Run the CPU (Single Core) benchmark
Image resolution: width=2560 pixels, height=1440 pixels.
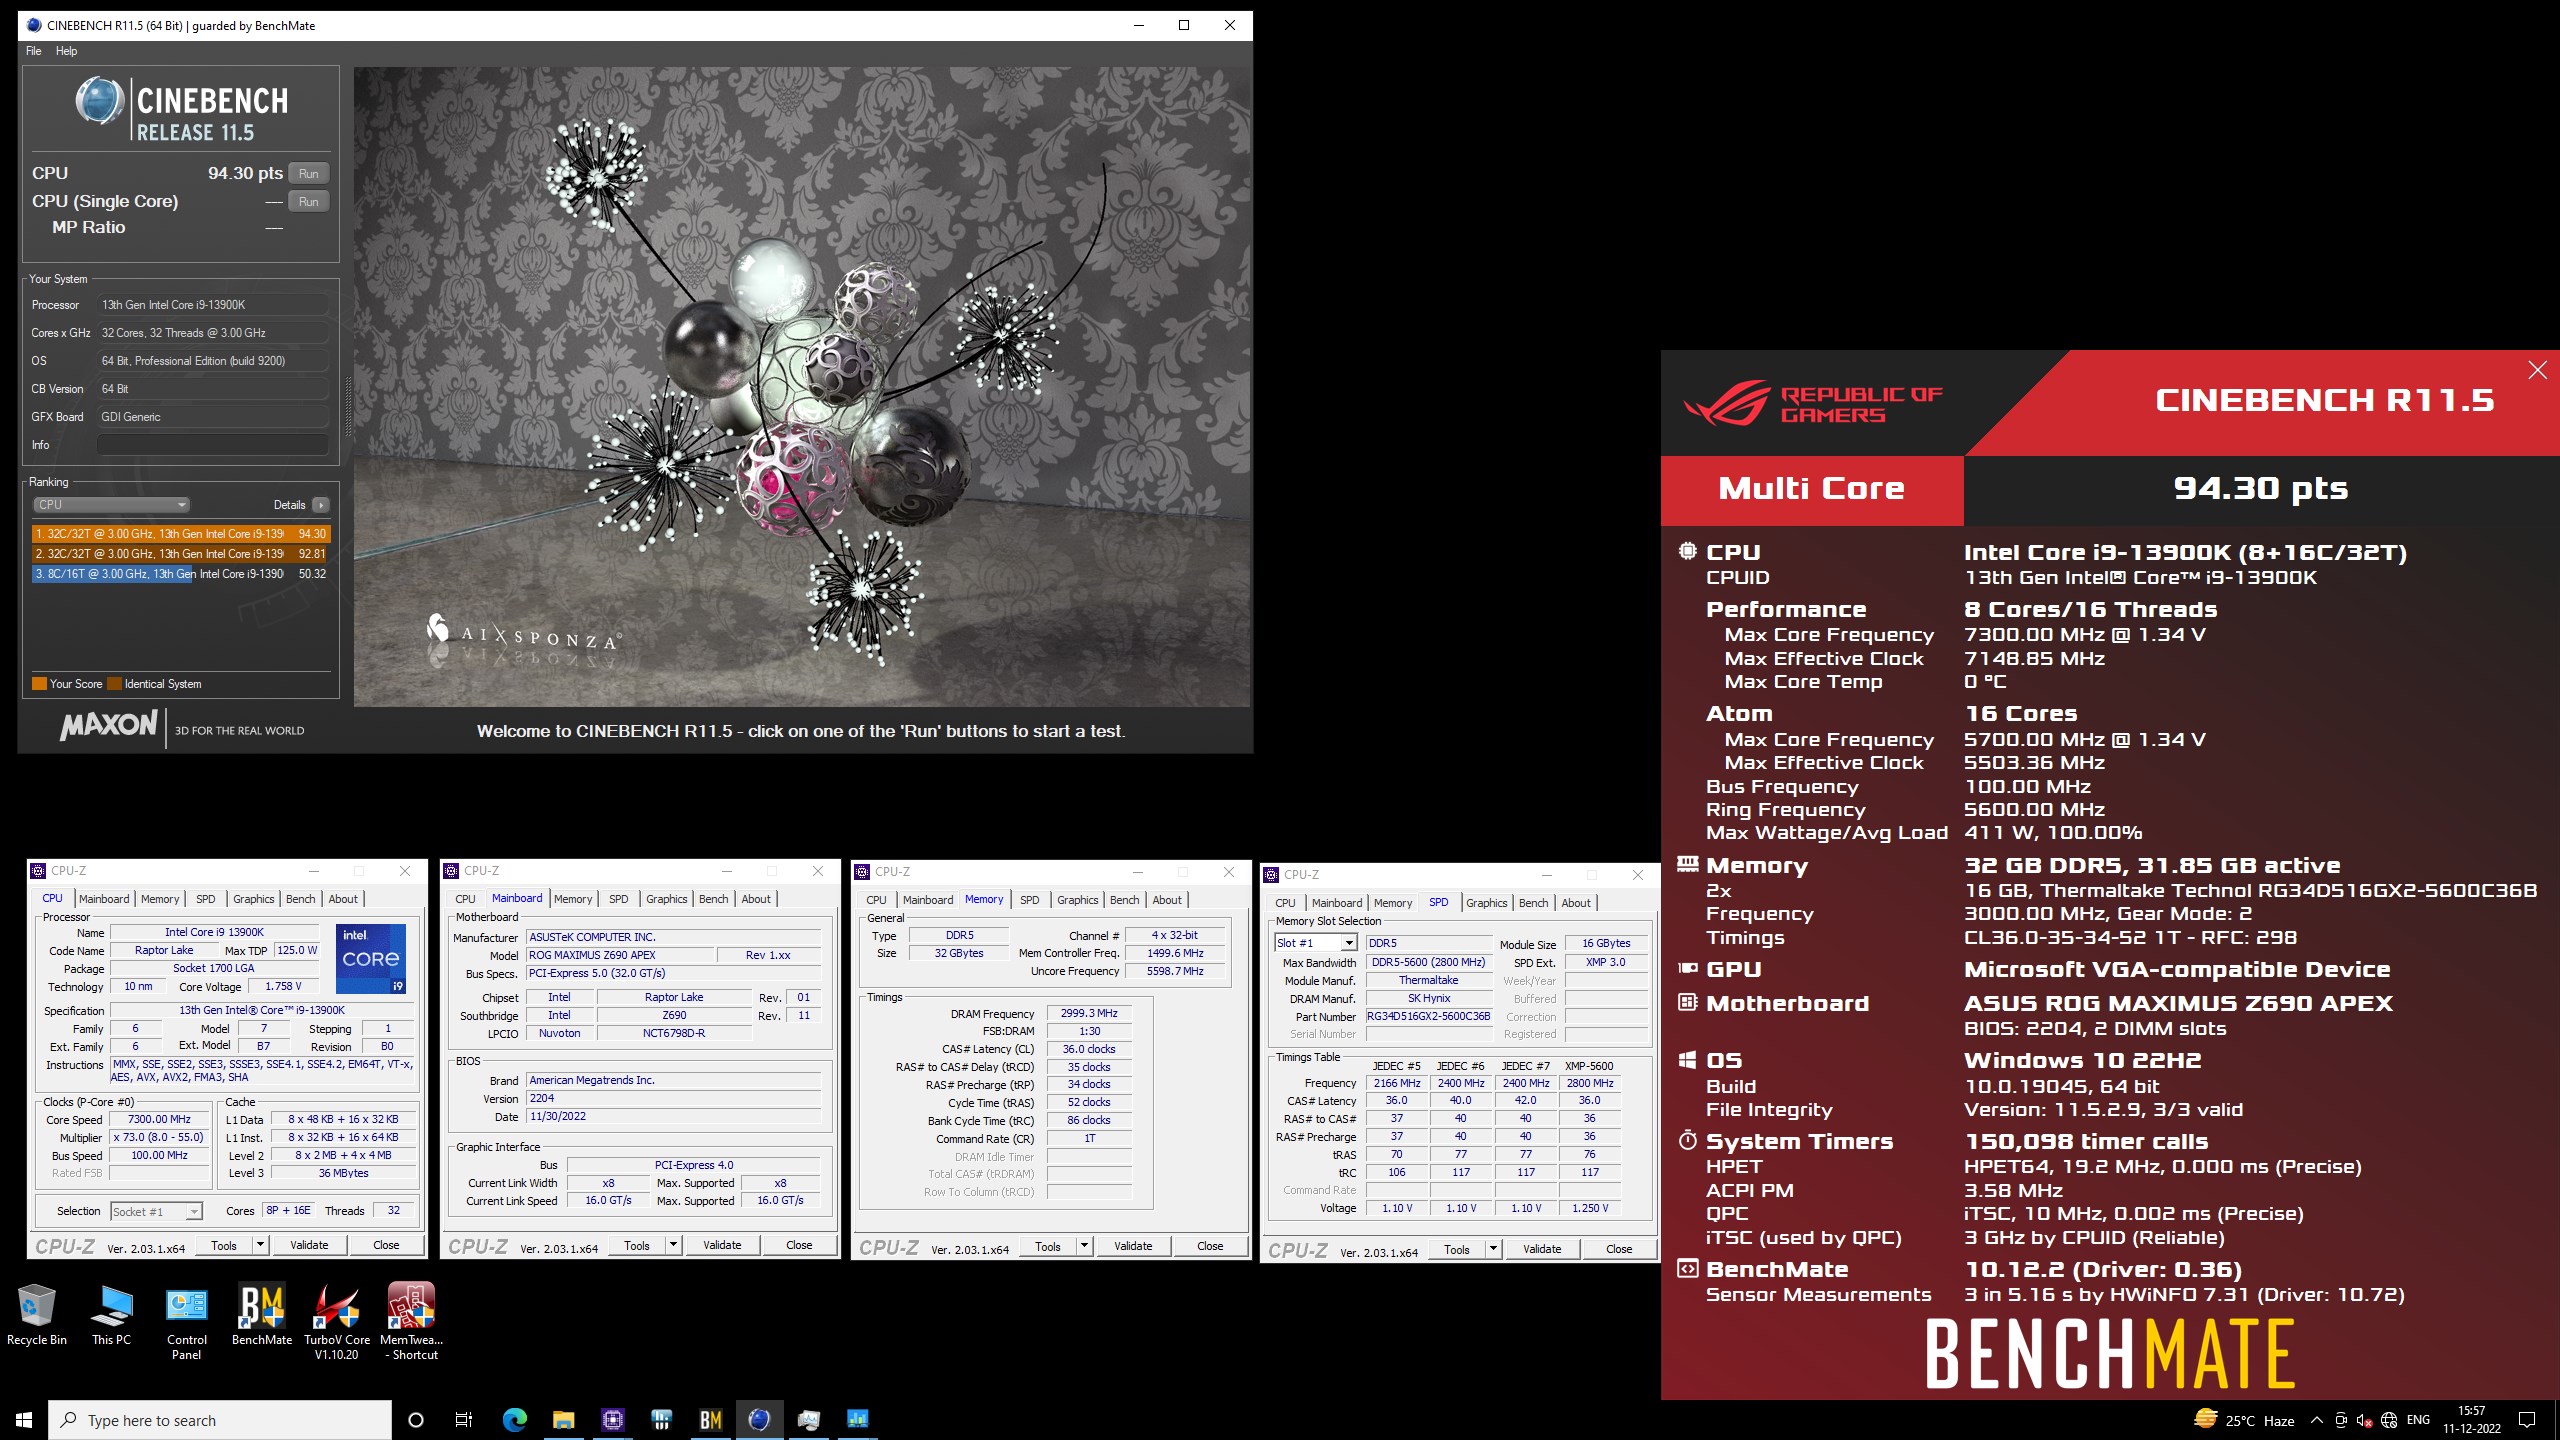[x=309, y=202]
